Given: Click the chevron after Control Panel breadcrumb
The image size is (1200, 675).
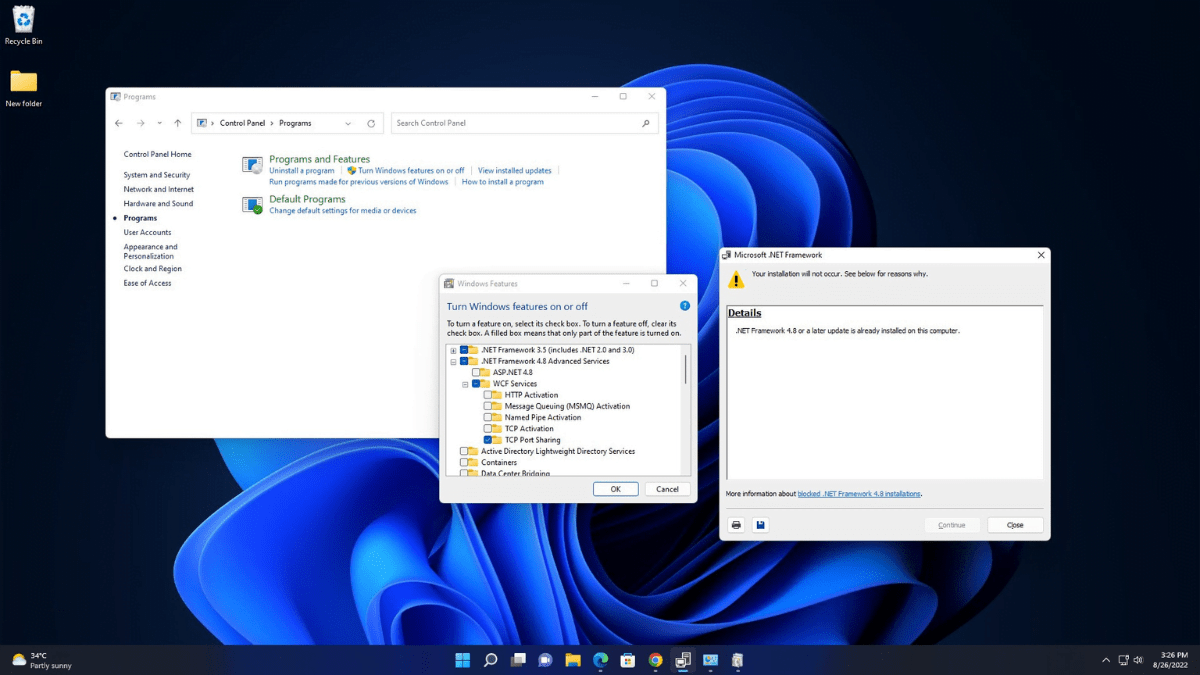Looking at the screenshot, I should (272, 123).
